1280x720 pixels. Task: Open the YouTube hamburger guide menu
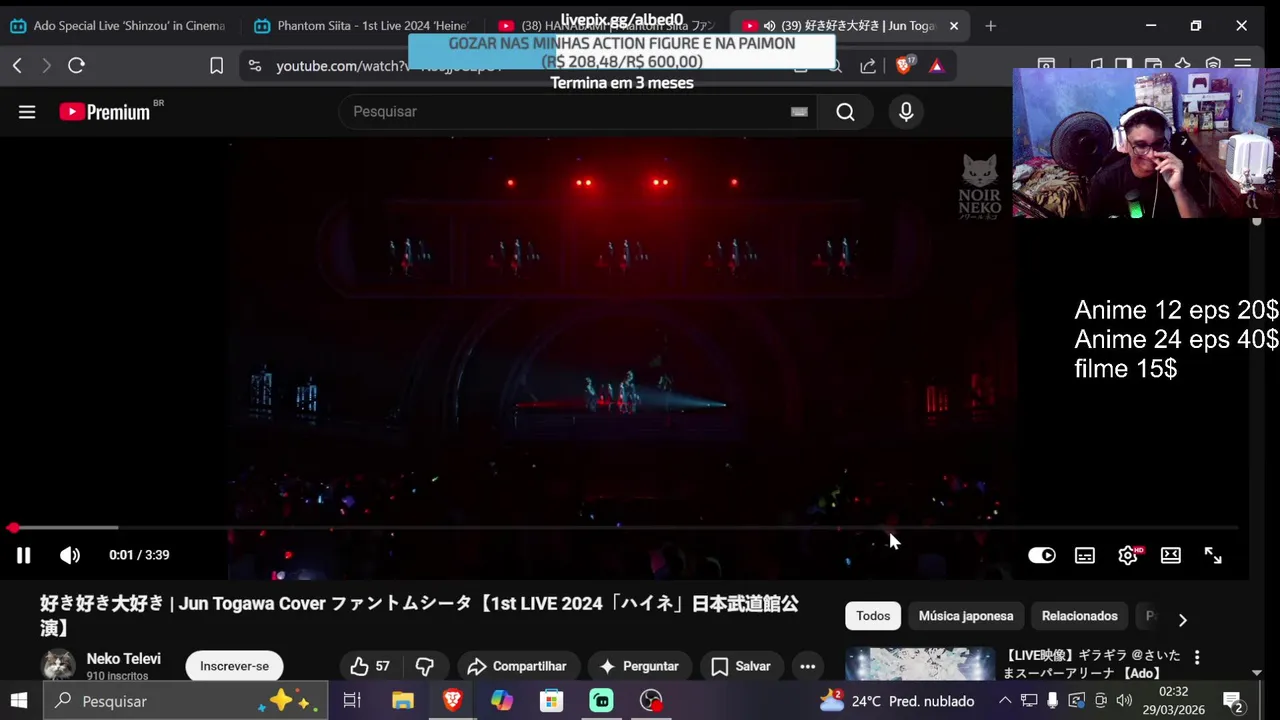pyautogui.click(x=27, y=112)
